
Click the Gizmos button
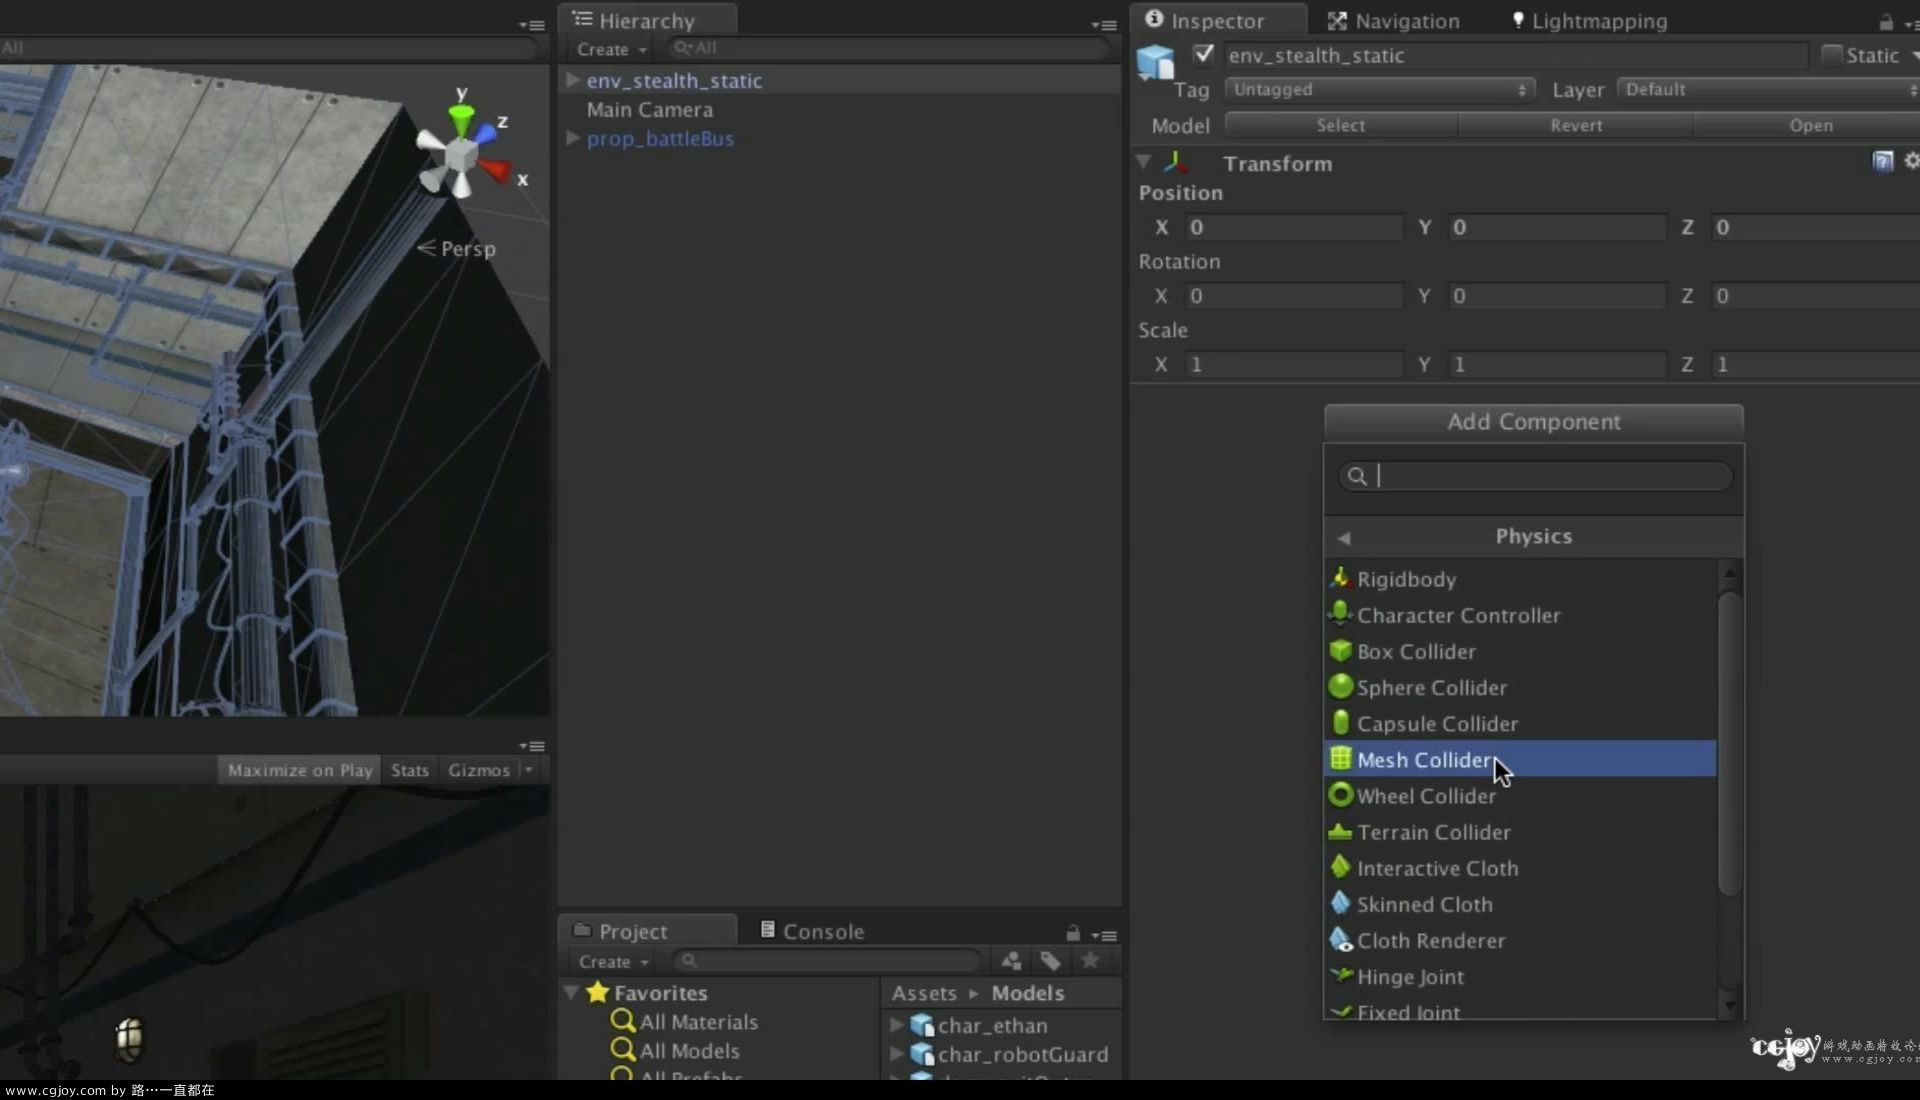point(479,770)
